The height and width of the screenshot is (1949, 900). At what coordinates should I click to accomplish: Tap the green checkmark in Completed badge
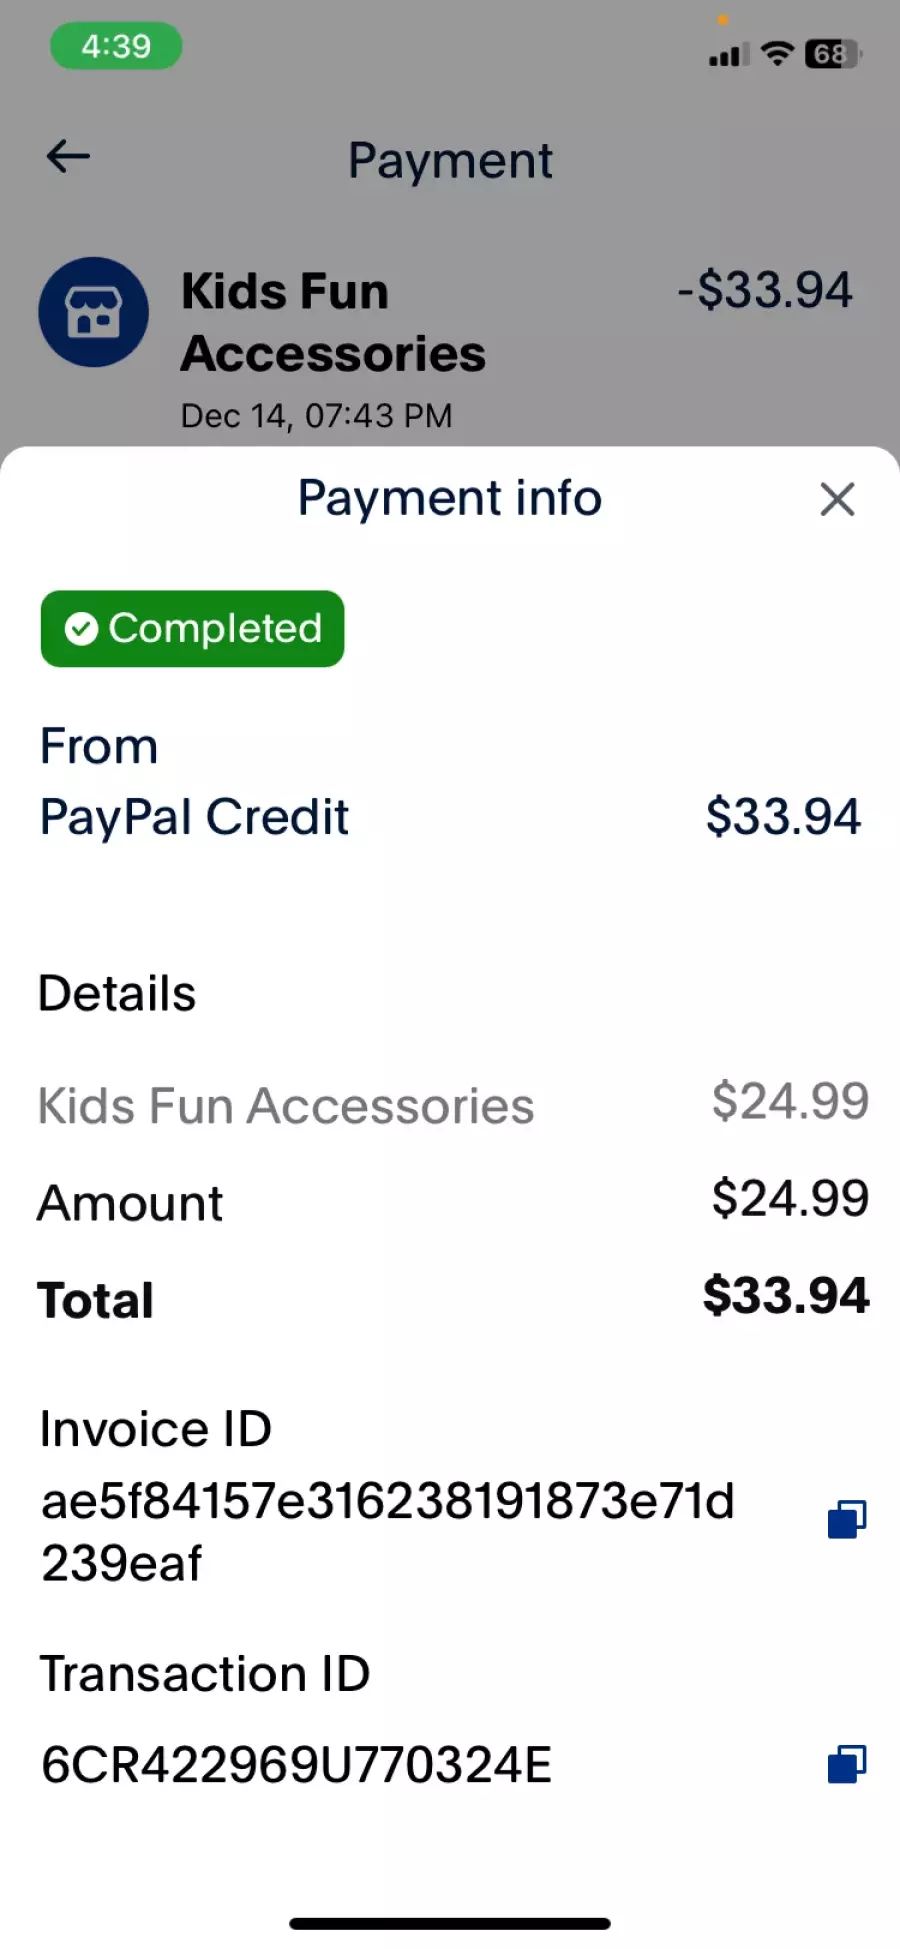[x=81, y=629]
